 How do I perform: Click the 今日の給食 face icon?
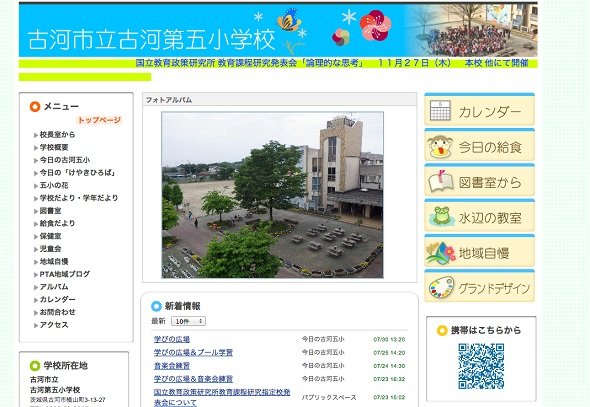coord(439,147)
